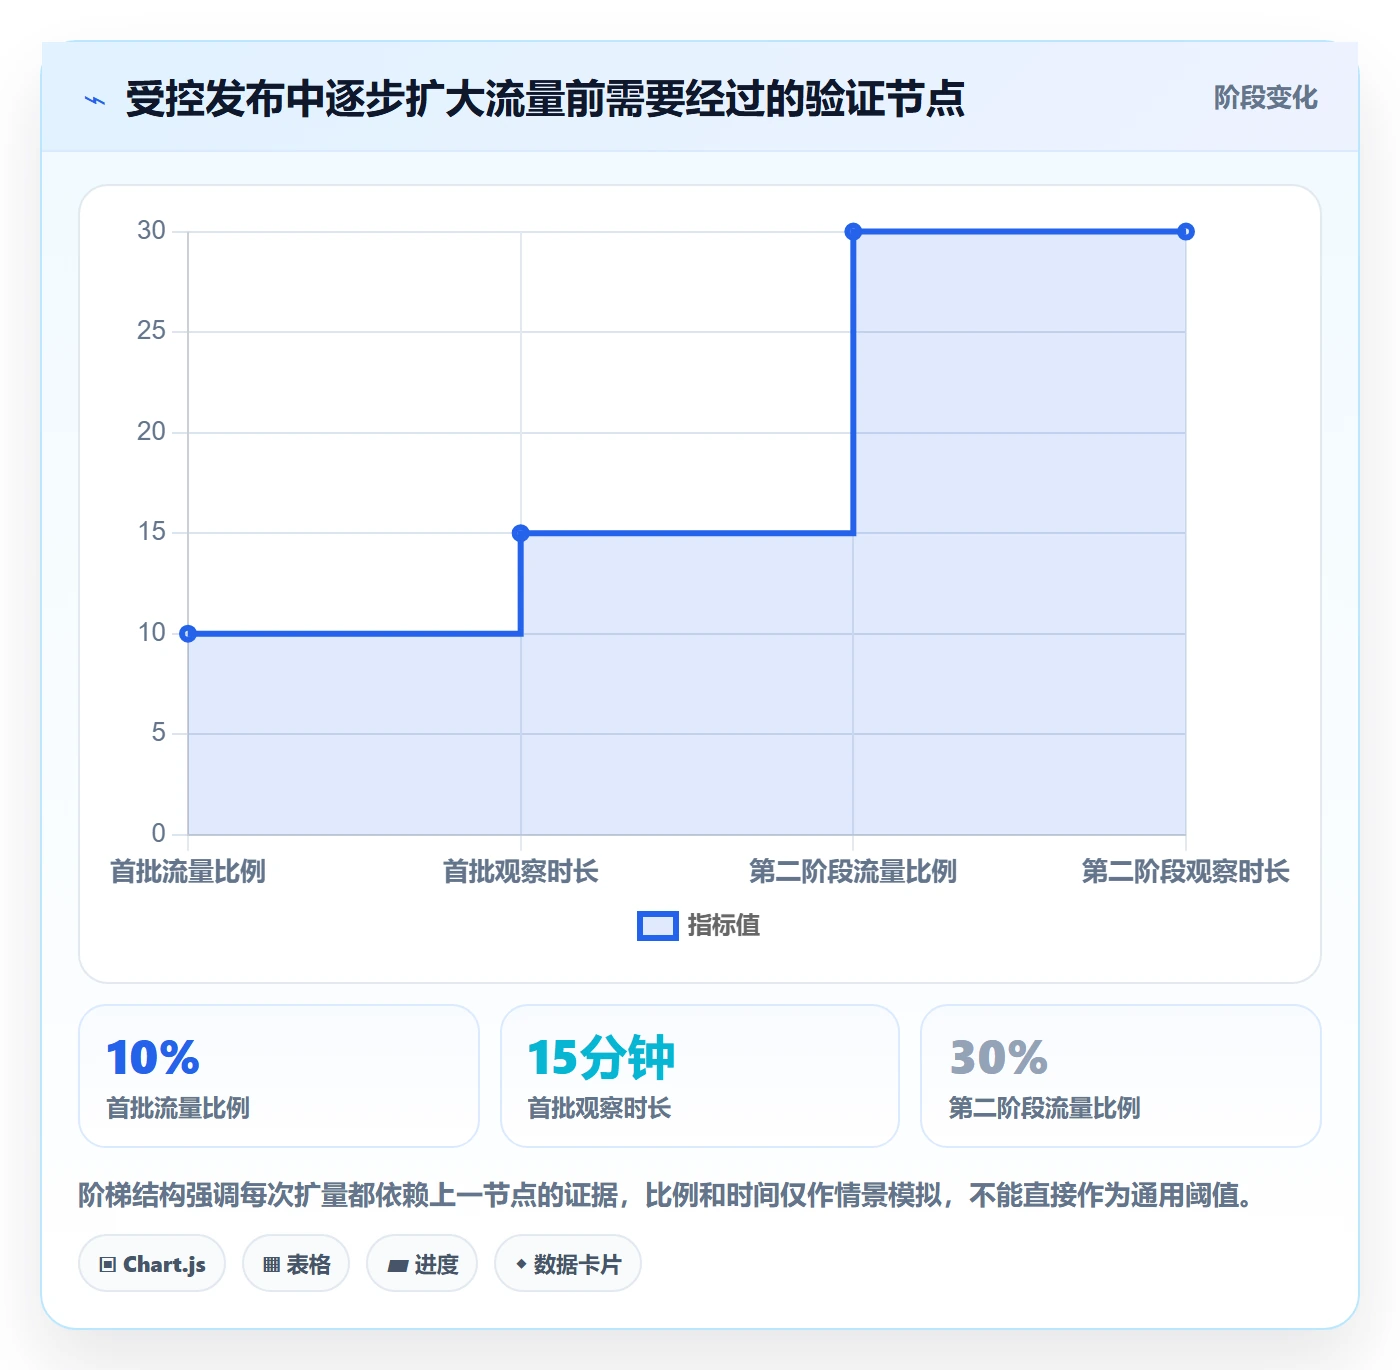Click the data point at 首批观察时长 value 15
This screenshot has width=1400, height=1370.
(520, 533)
